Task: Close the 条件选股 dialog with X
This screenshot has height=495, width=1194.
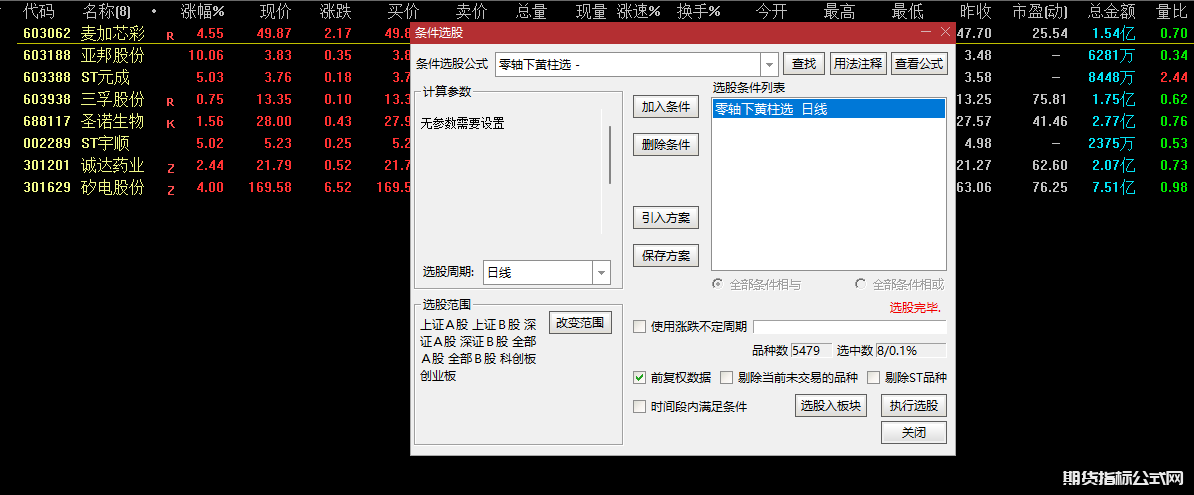Action: tap(945, 32)
